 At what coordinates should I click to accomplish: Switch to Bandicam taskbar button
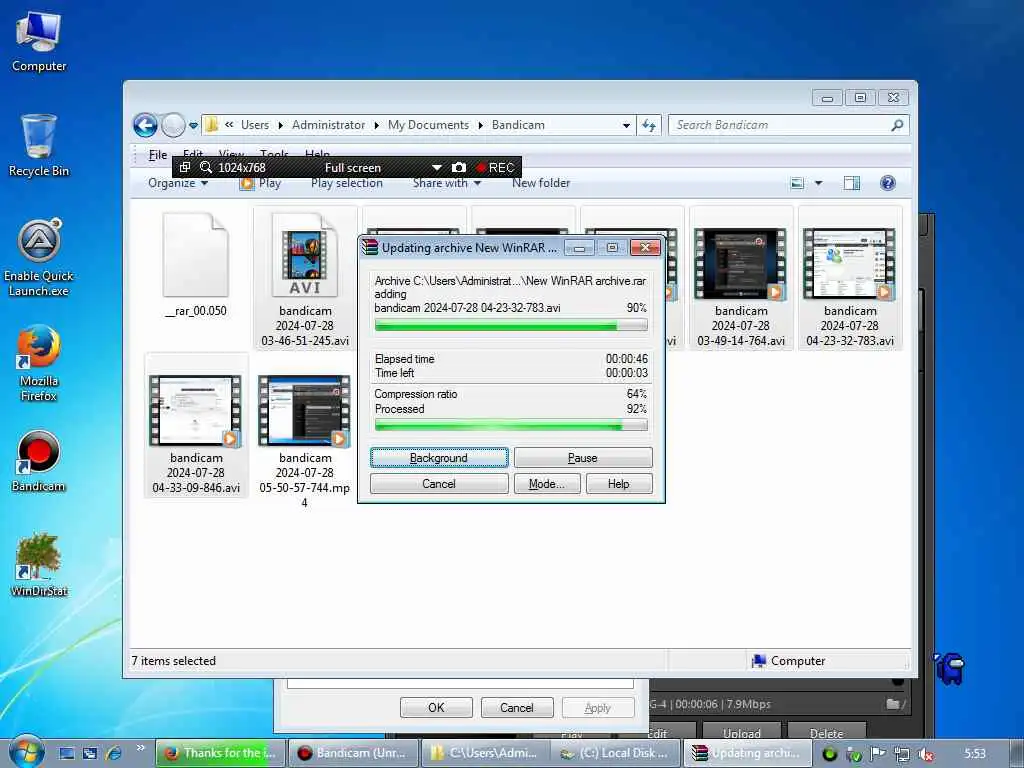coord(353,753)
